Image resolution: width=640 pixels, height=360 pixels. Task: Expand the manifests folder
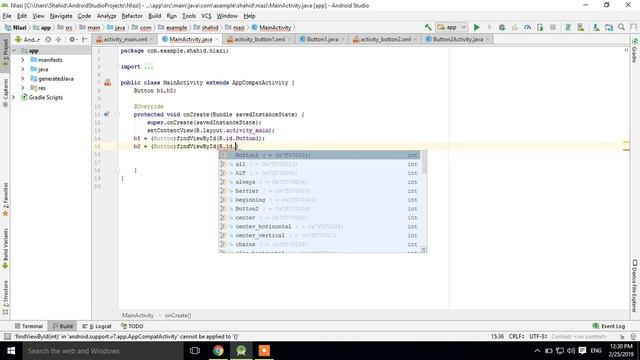coord(22,60)
